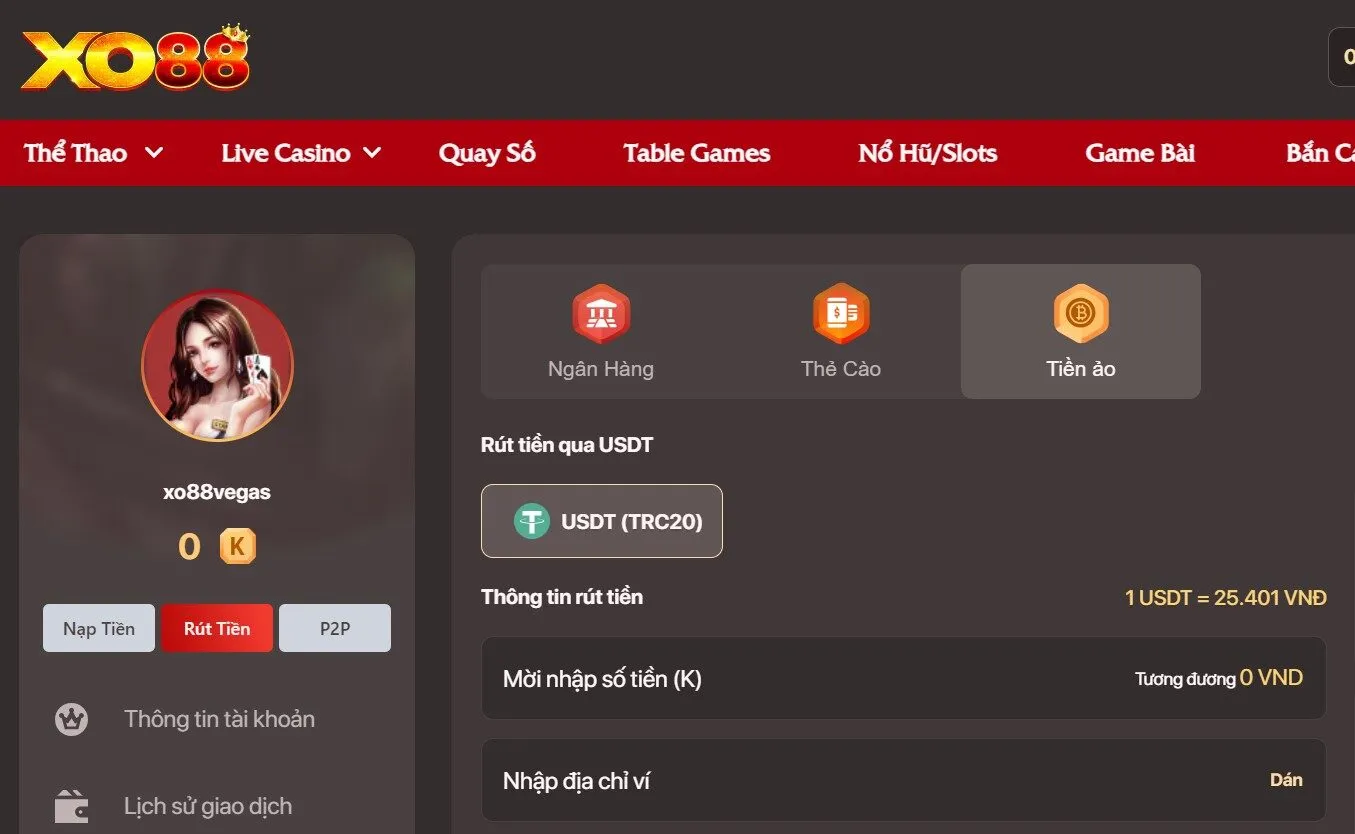Open the Ngân Hàng bank icon

[x=601, y=314]
